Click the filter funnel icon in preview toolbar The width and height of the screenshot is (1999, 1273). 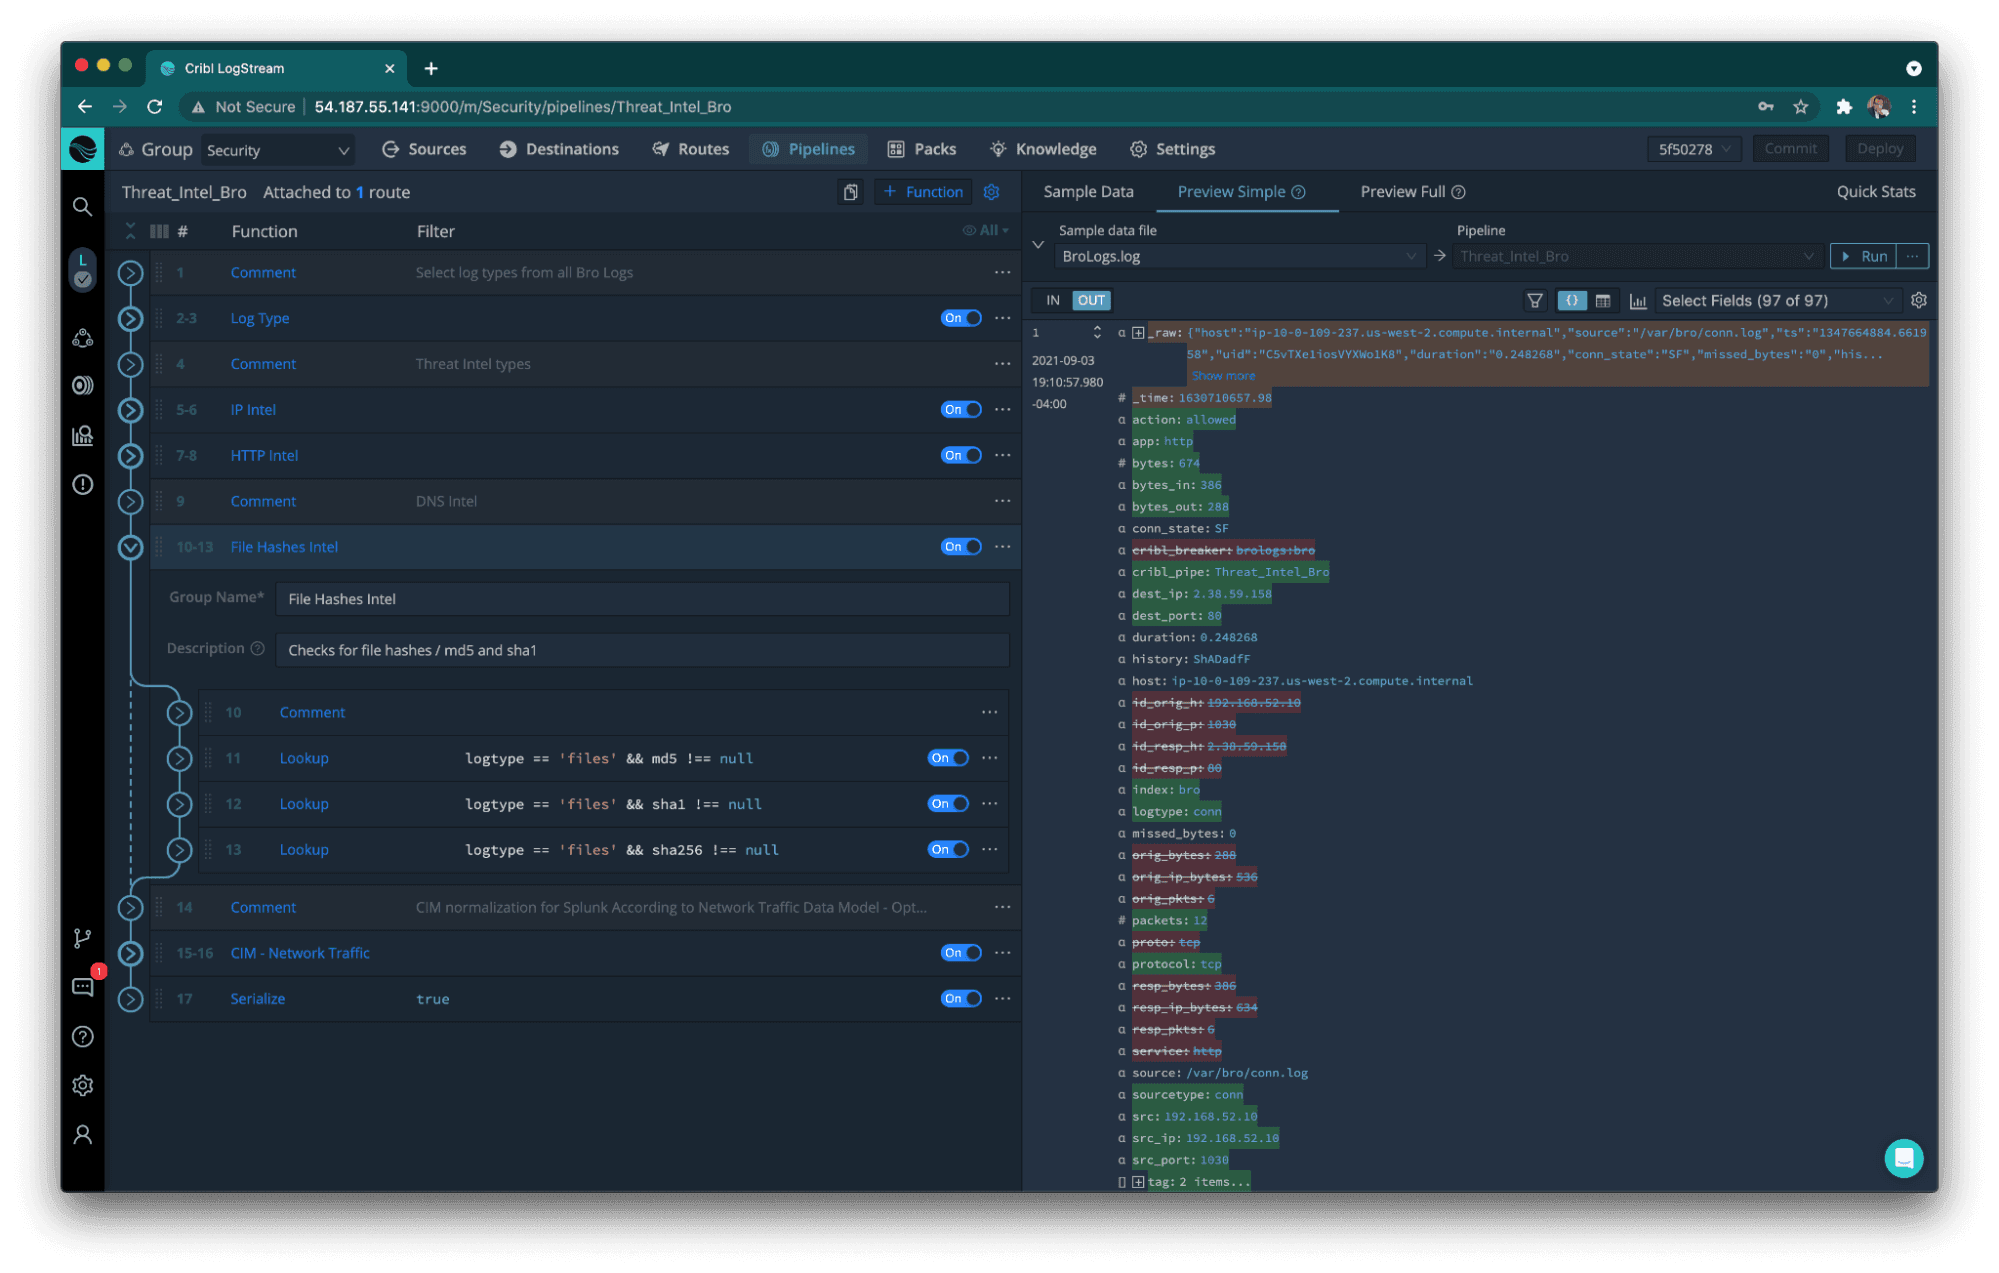(1534, 300)
